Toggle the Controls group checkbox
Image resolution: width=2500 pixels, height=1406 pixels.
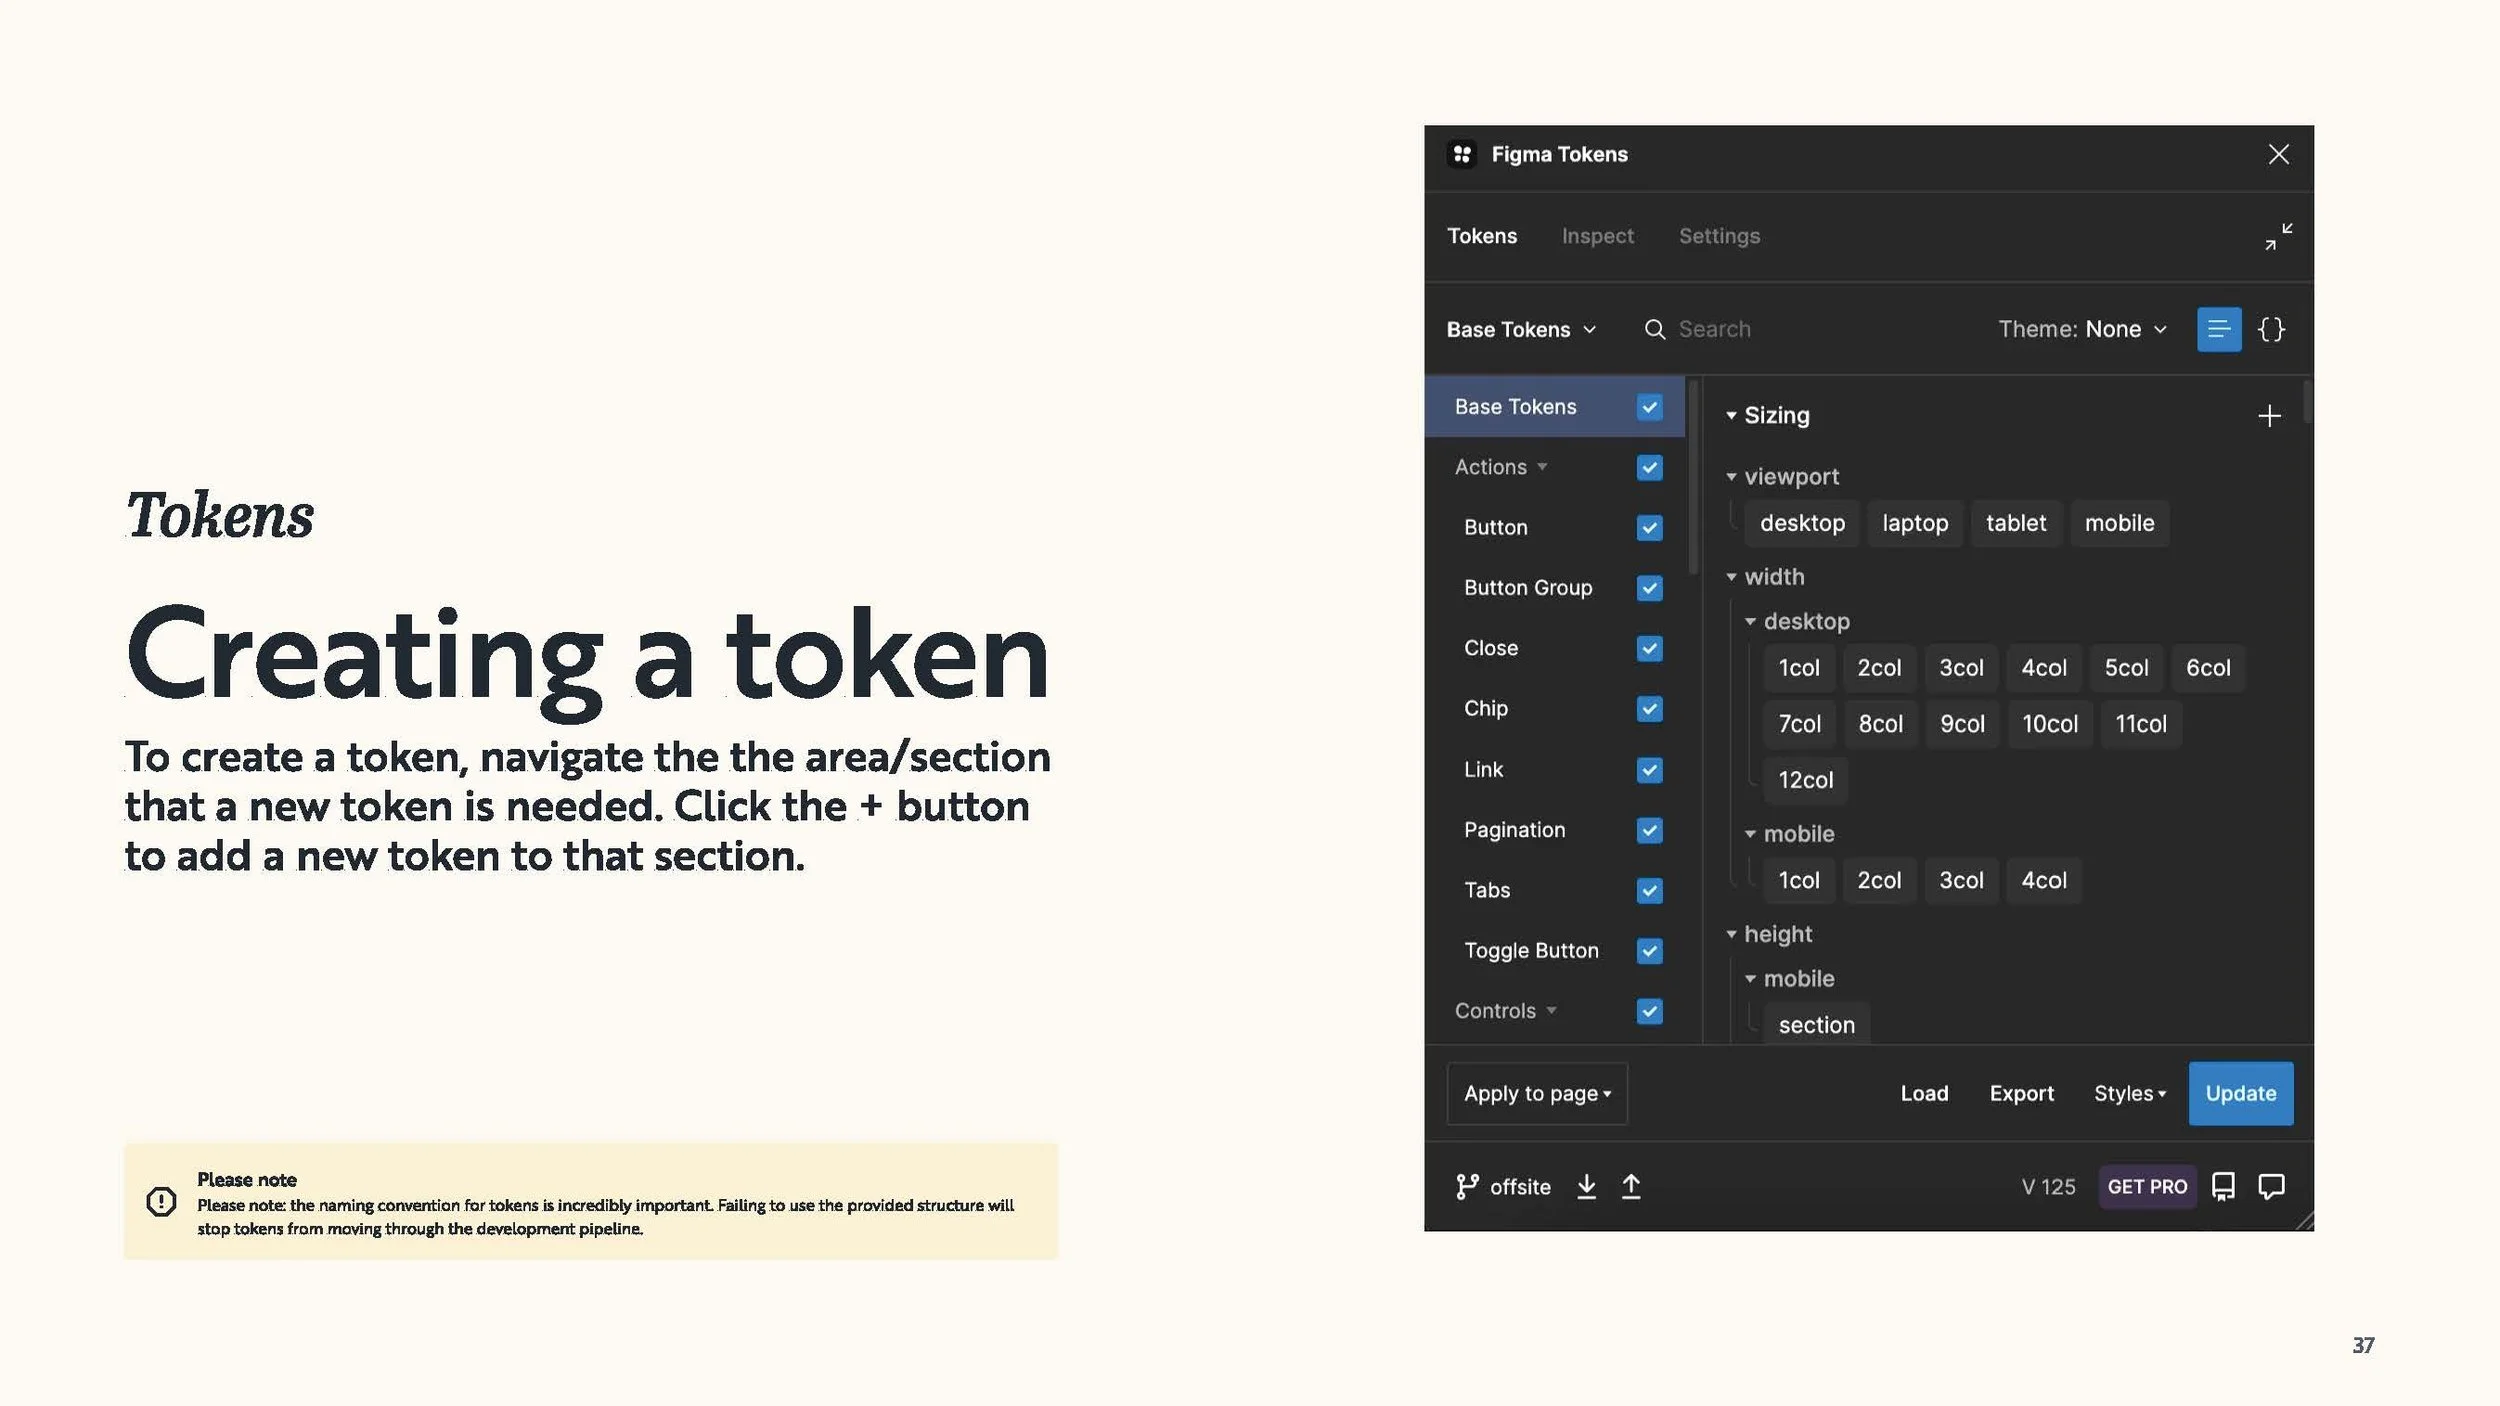(1649, 1011)
